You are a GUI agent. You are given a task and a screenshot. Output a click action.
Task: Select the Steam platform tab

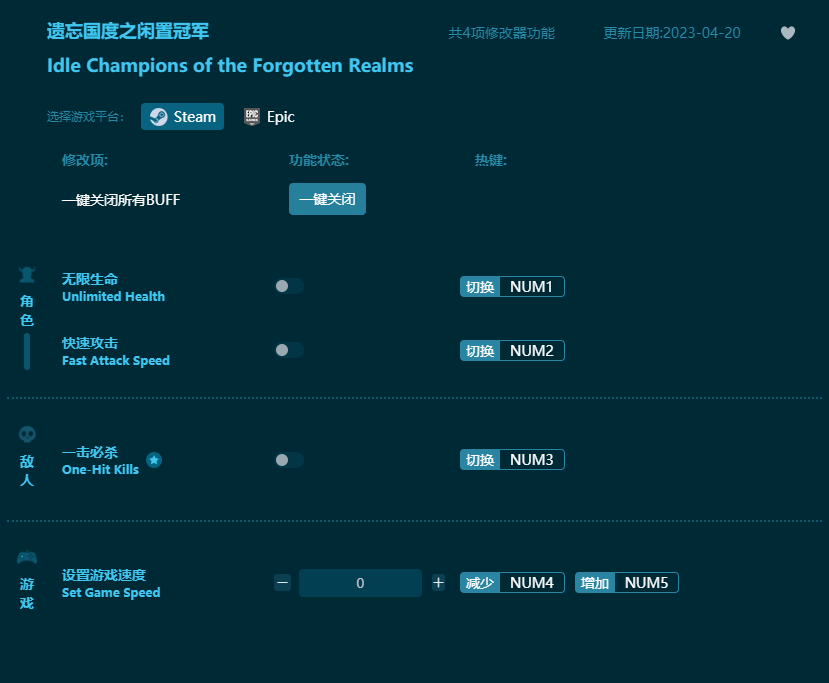(x=183, y=117)
